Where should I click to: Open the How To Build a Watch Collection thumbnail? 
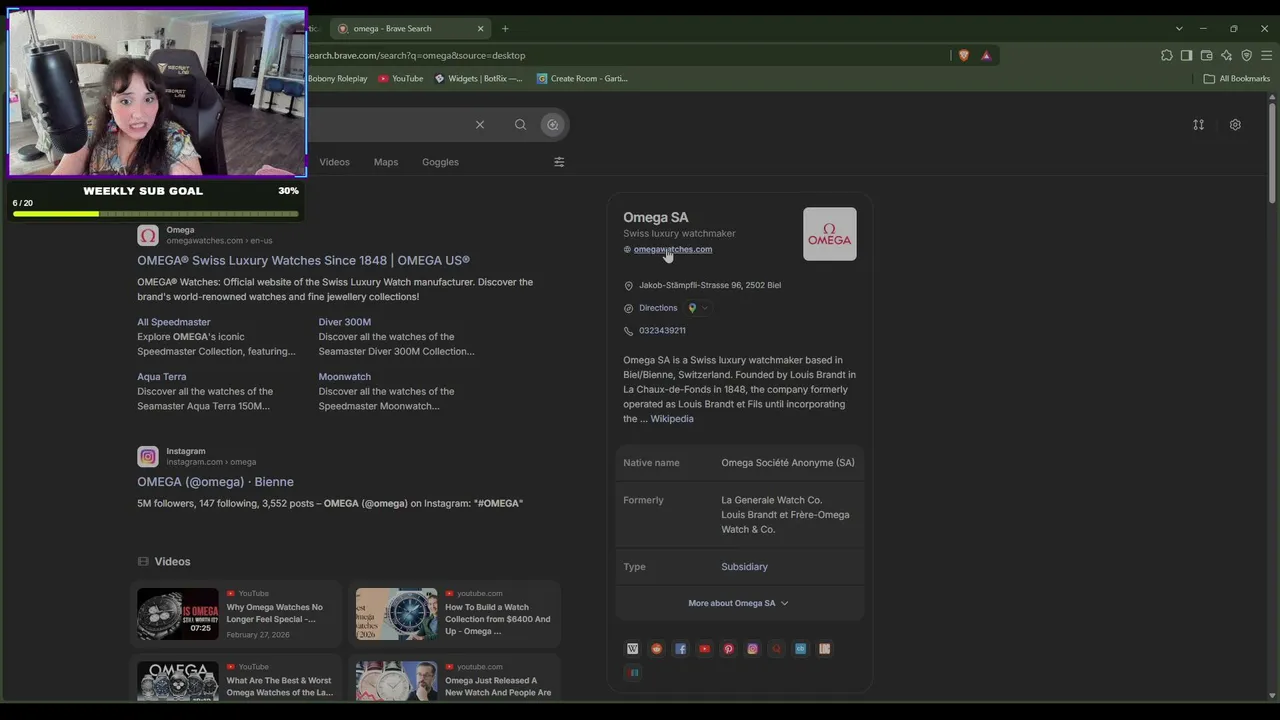pos(397,614)
